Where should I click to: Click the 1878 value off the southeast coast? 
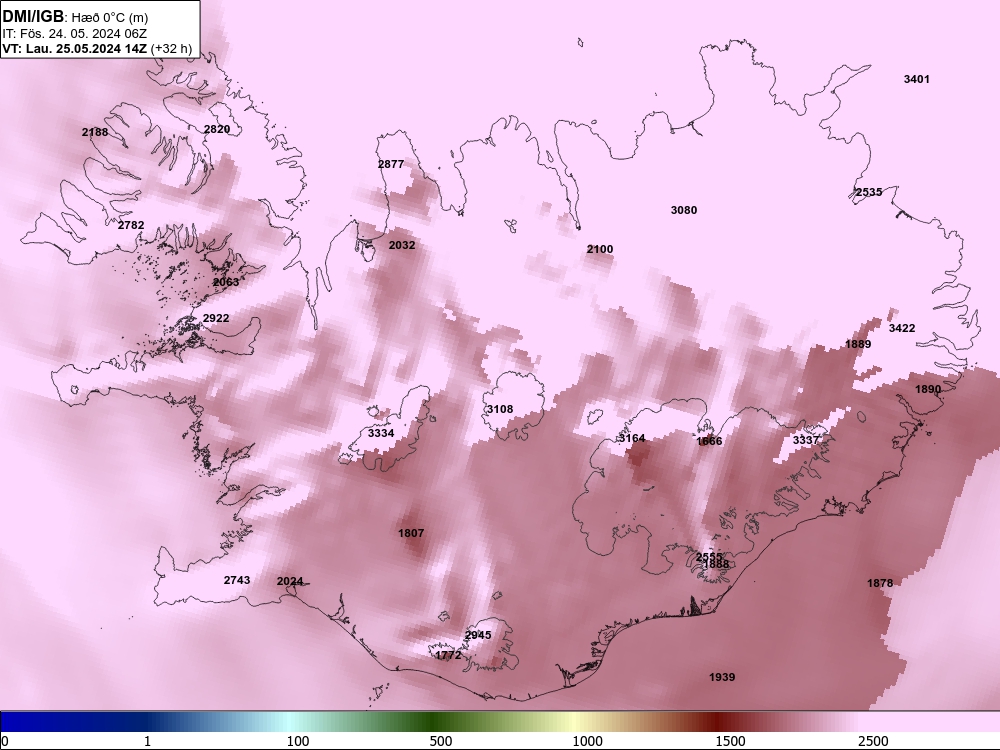pos(879,583)
